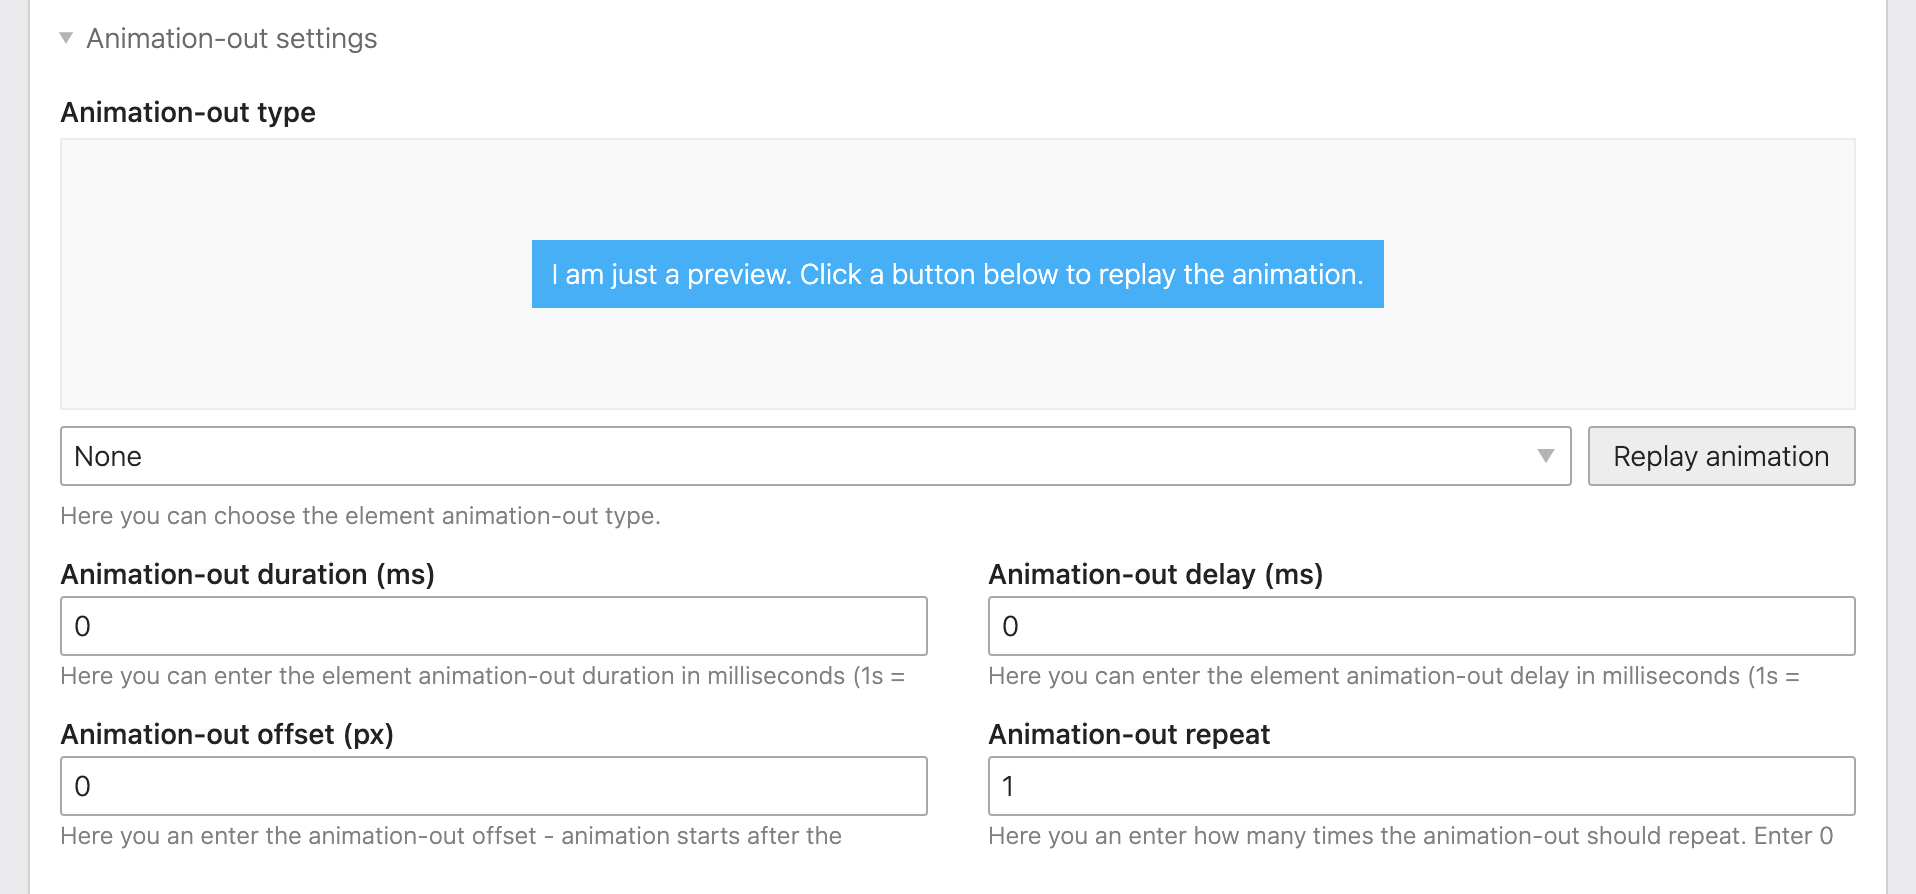
Task: Click the disclosure triangle beside Animation-out settings
Action: (x=66, y=38)
